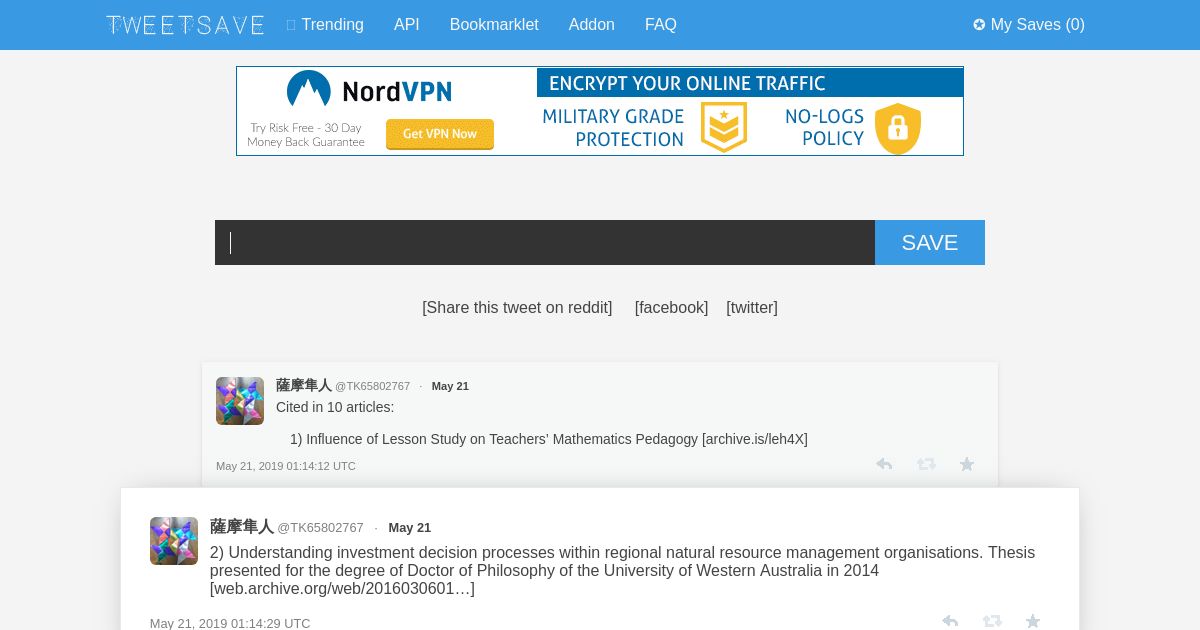1200x630 pixels.
Task: Retweet the 'Understanding investment decision' tweet
Action: pyautogui.click(x=992, y=621)
